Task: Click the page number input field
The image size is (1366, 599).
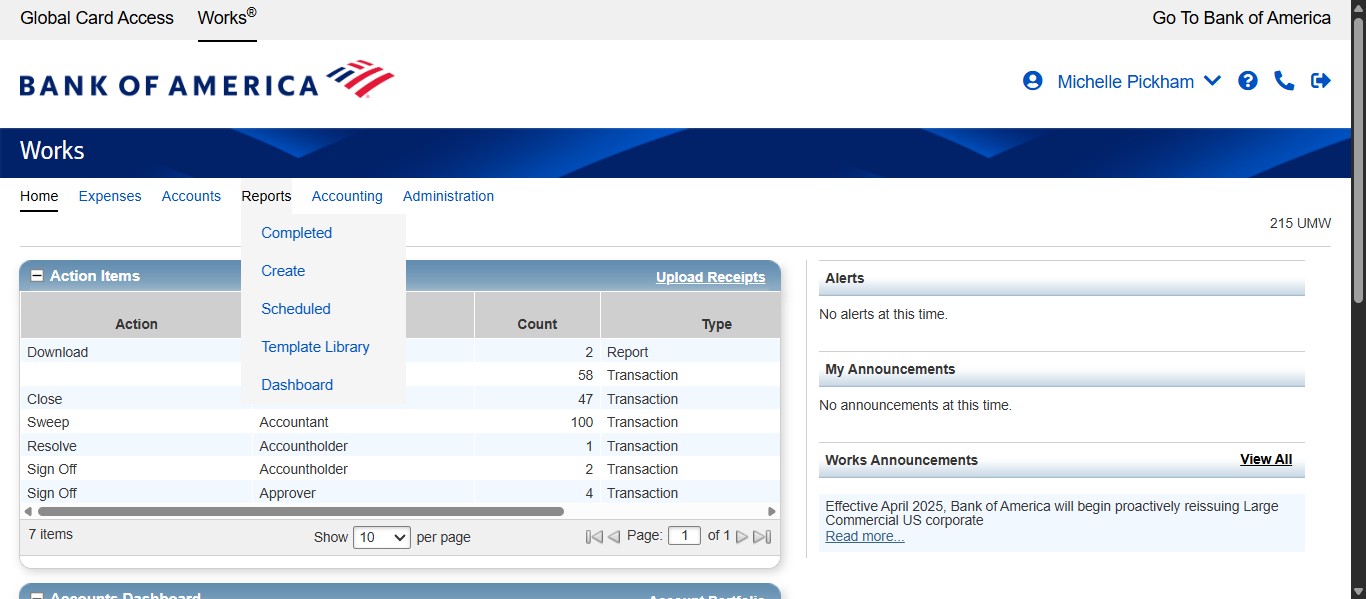Action: 684,536
